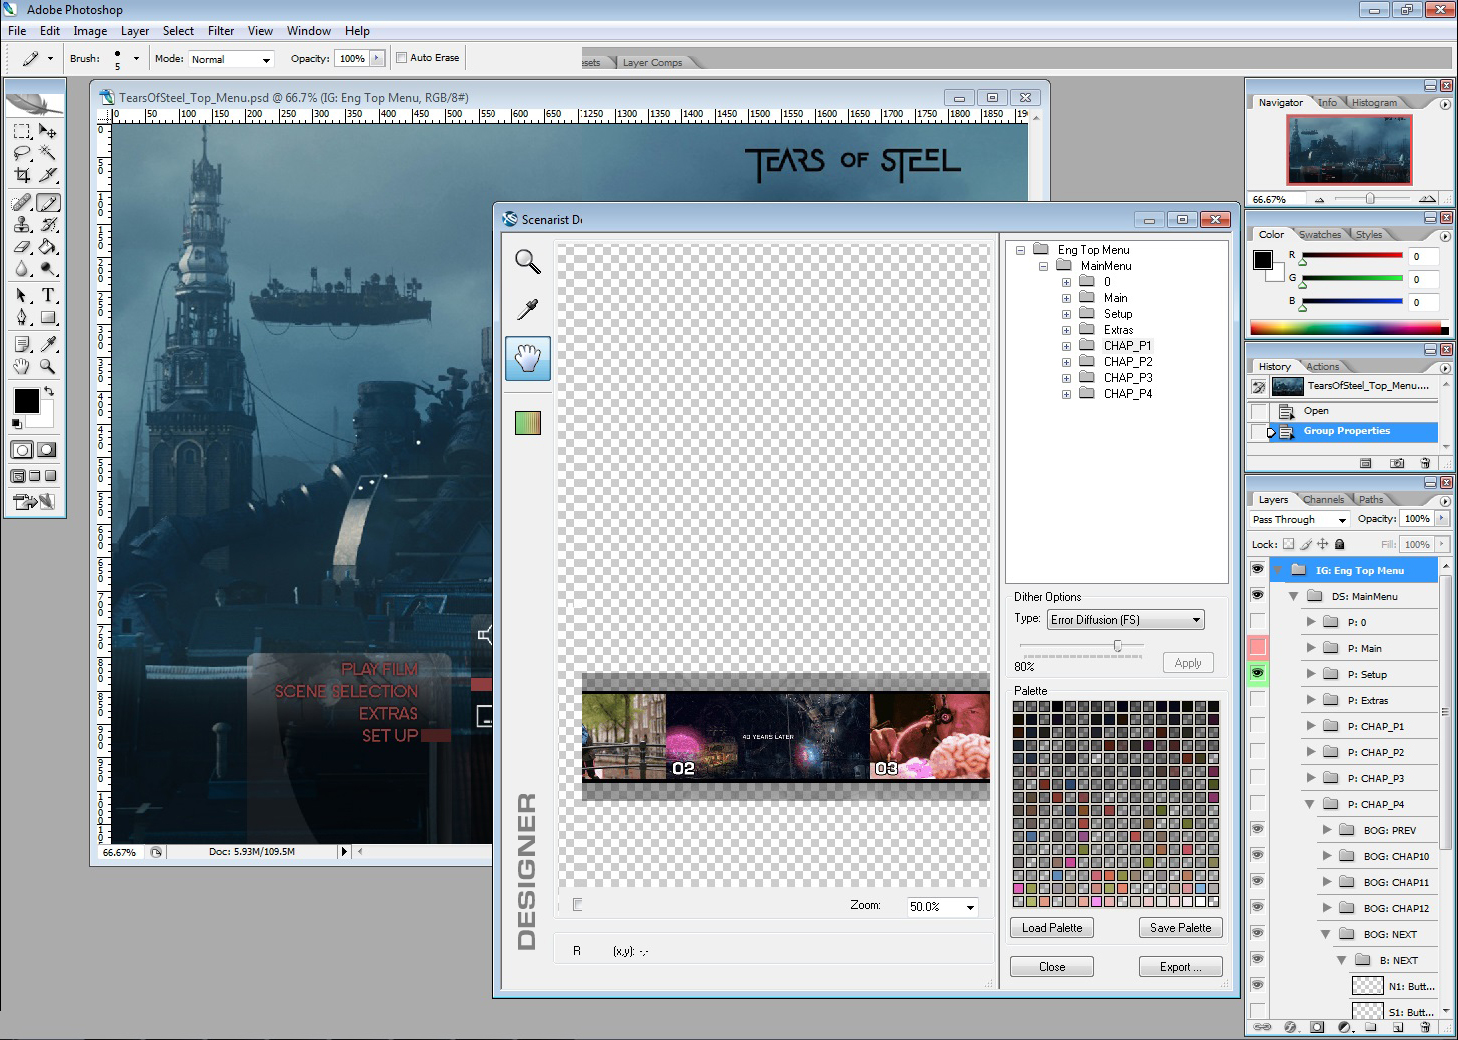Select the Open history state
Image resolution: width=1458 pixels, height=1040 pixels.
1316,411
